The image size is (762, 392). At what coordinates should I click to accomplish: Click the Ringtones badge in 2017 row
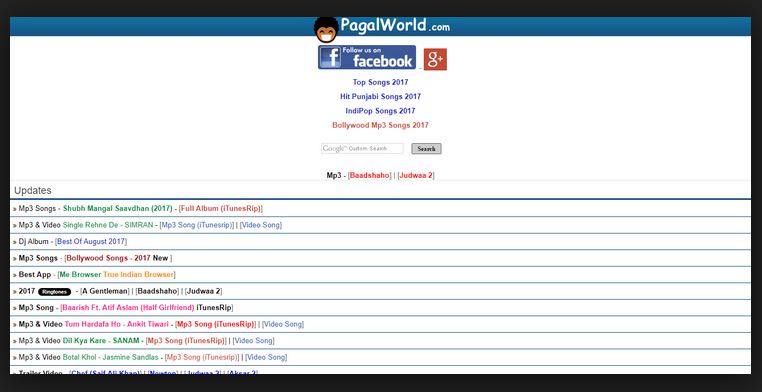click(54, 292)
